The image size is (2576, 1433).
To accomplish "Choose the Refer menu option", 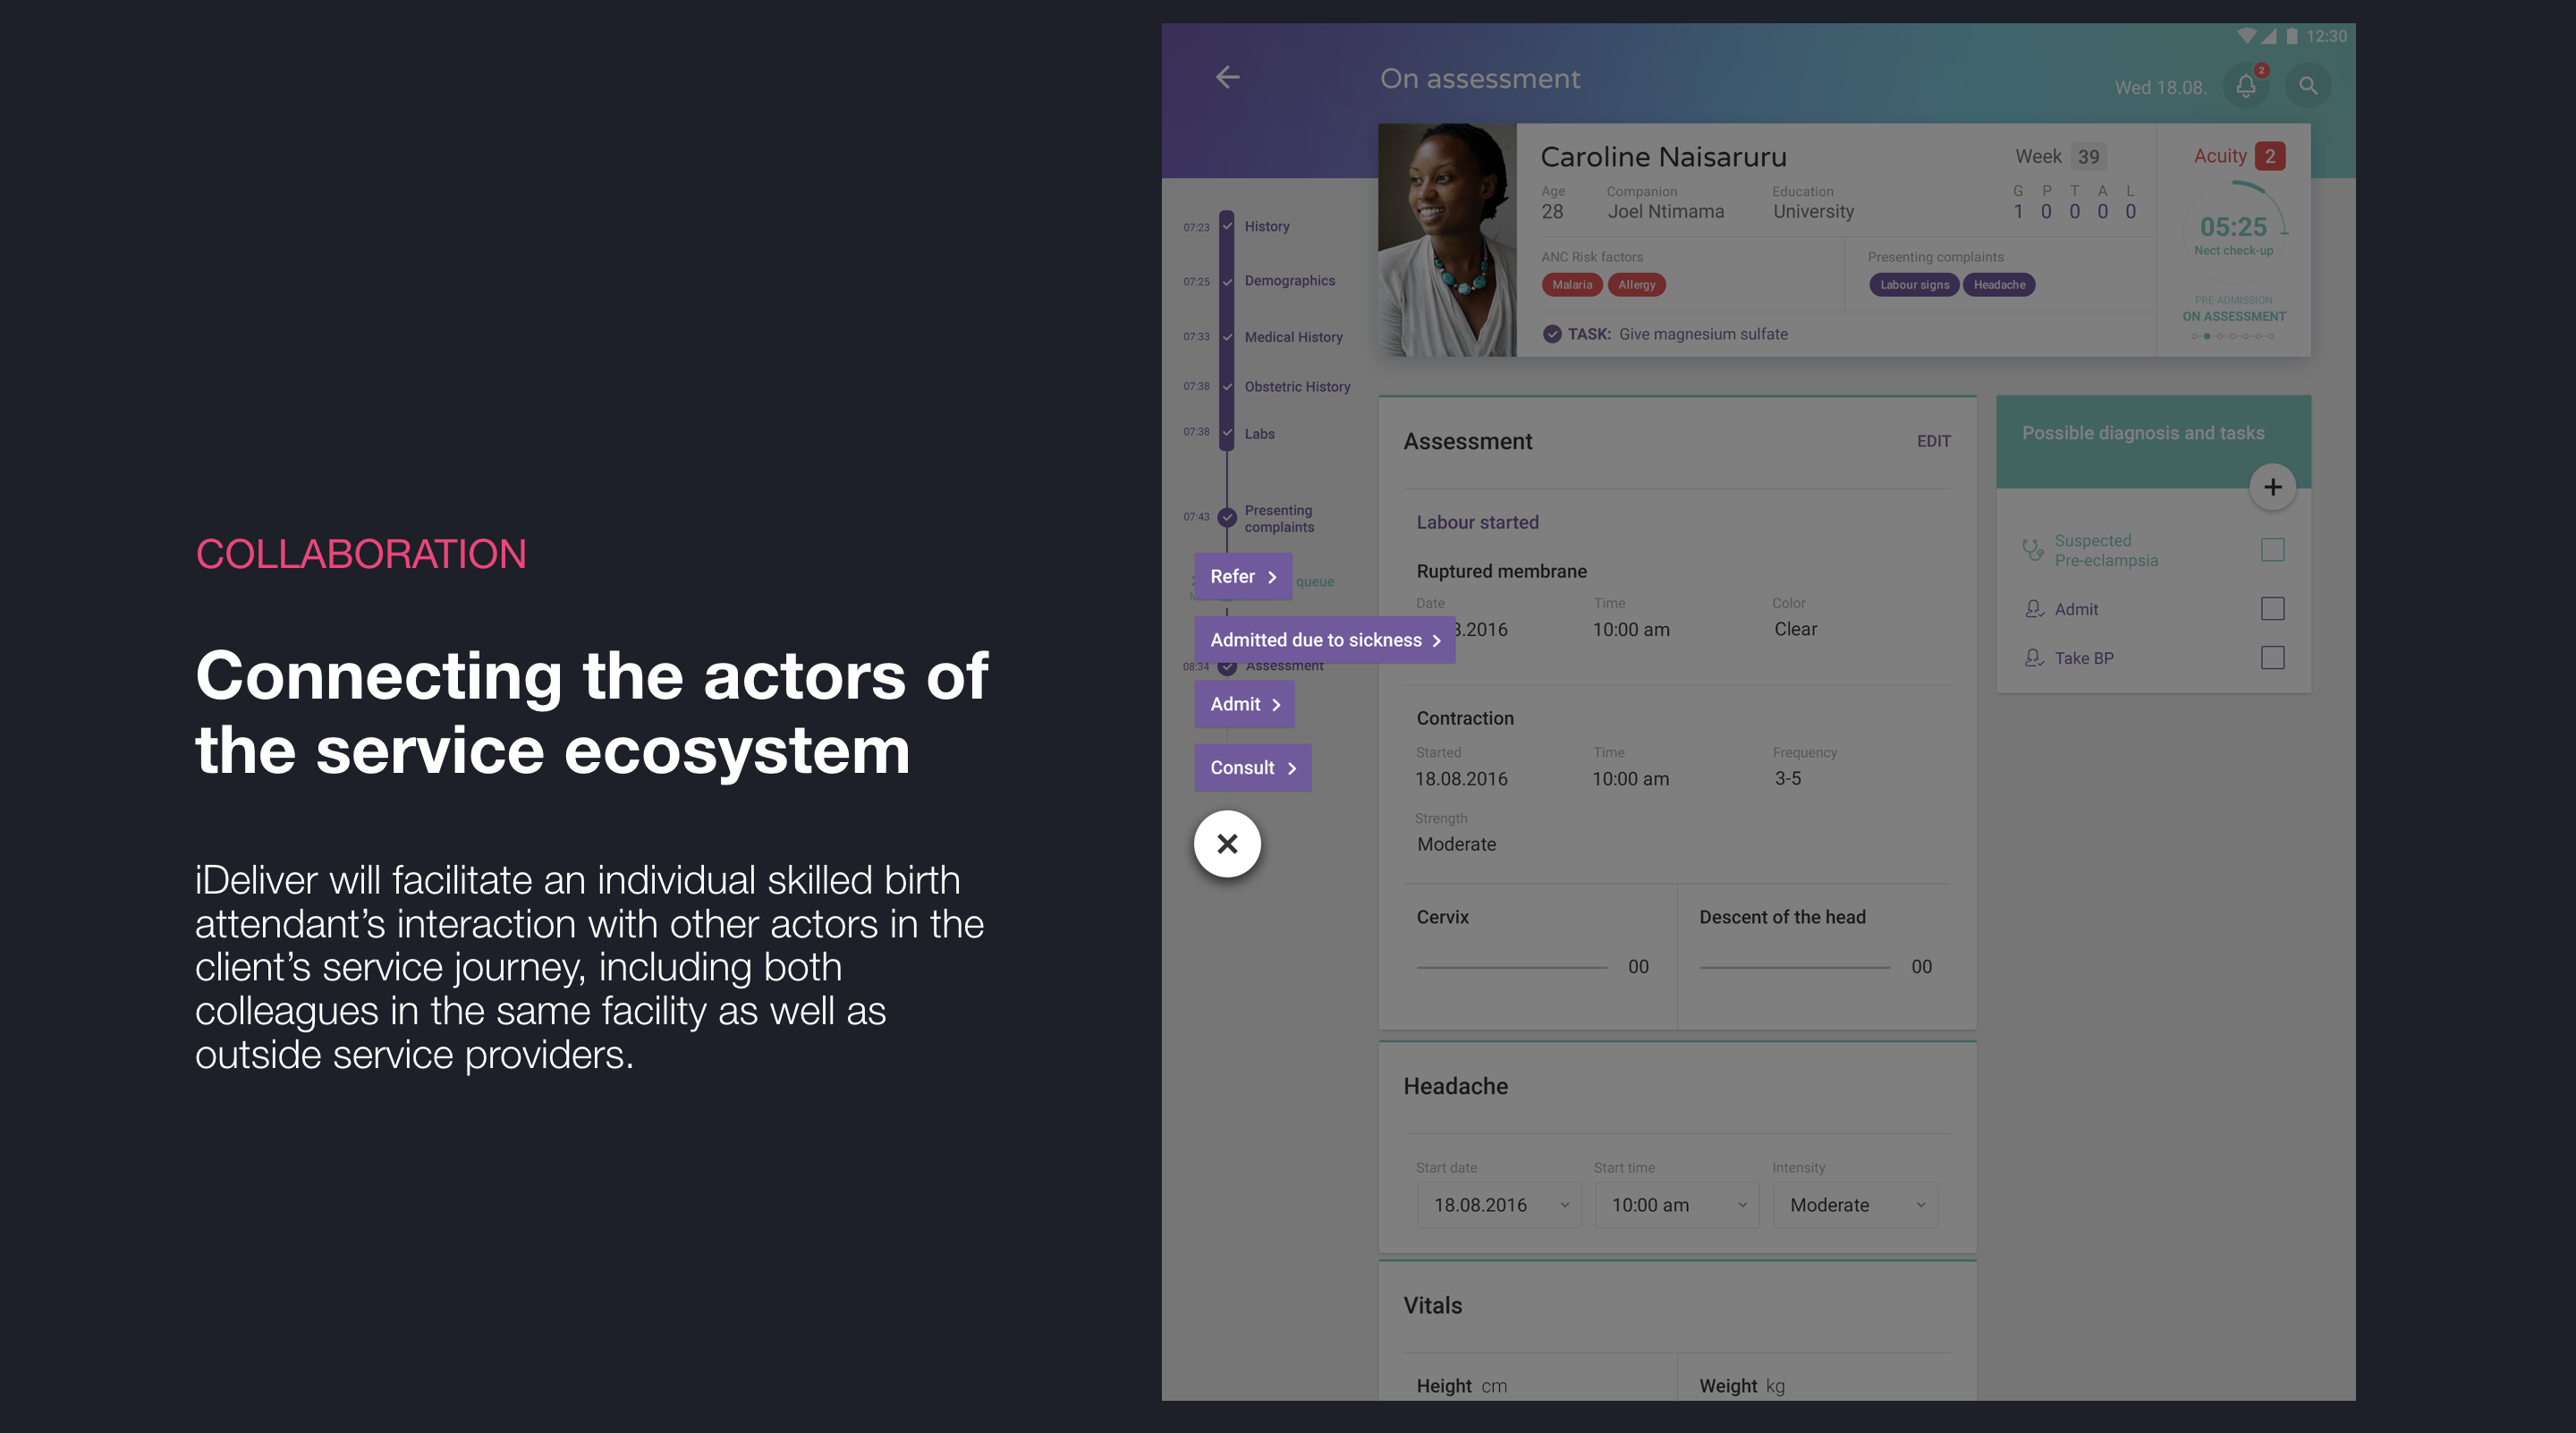I will 1243,577.
